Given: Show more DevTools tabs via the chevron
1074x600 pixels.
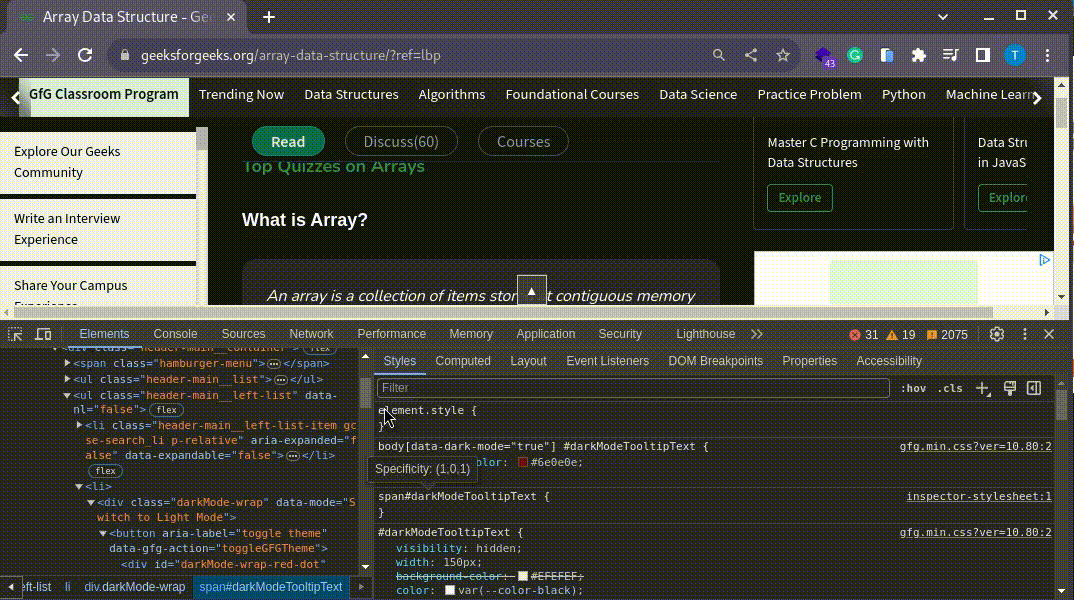Looking at the screenshot, I should pyautogui.click(x=757, y=334).
